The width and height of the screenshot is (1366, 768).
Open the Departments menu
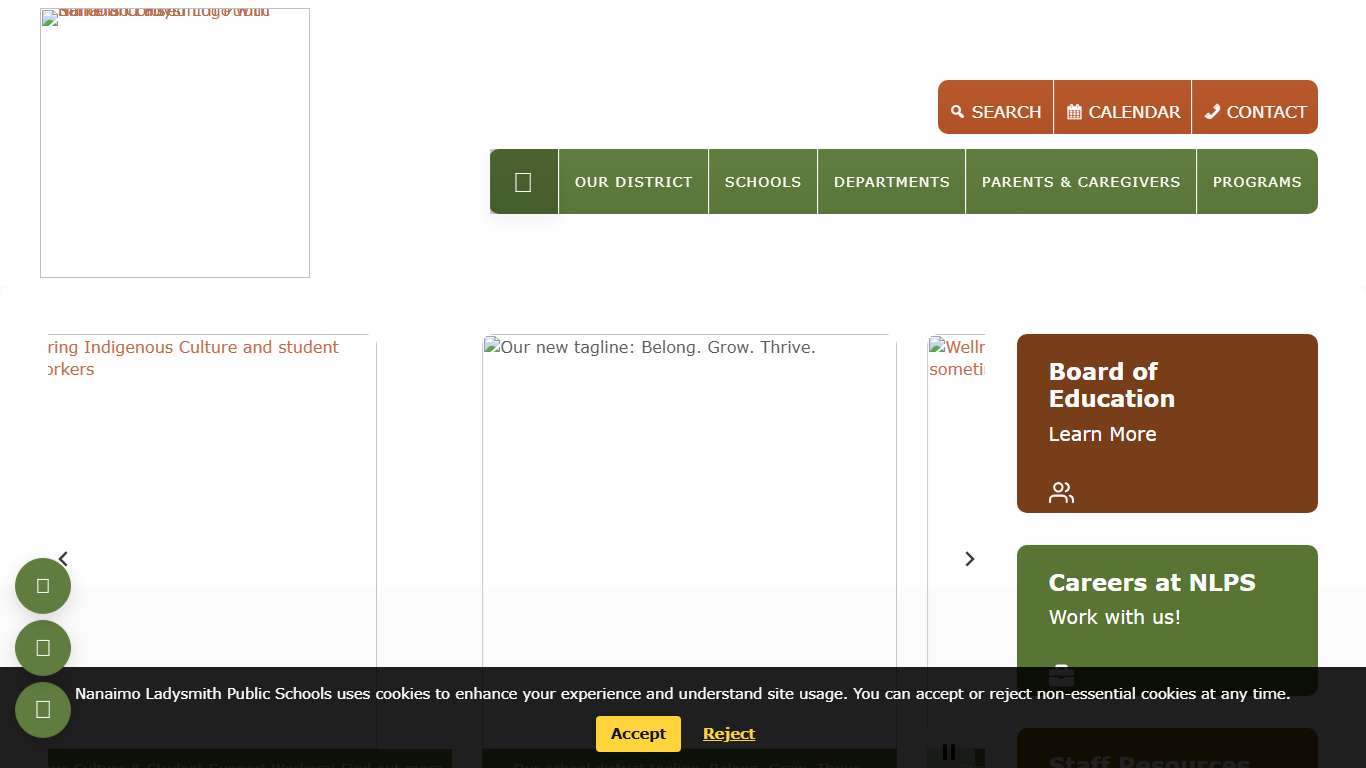coord(891,182)
